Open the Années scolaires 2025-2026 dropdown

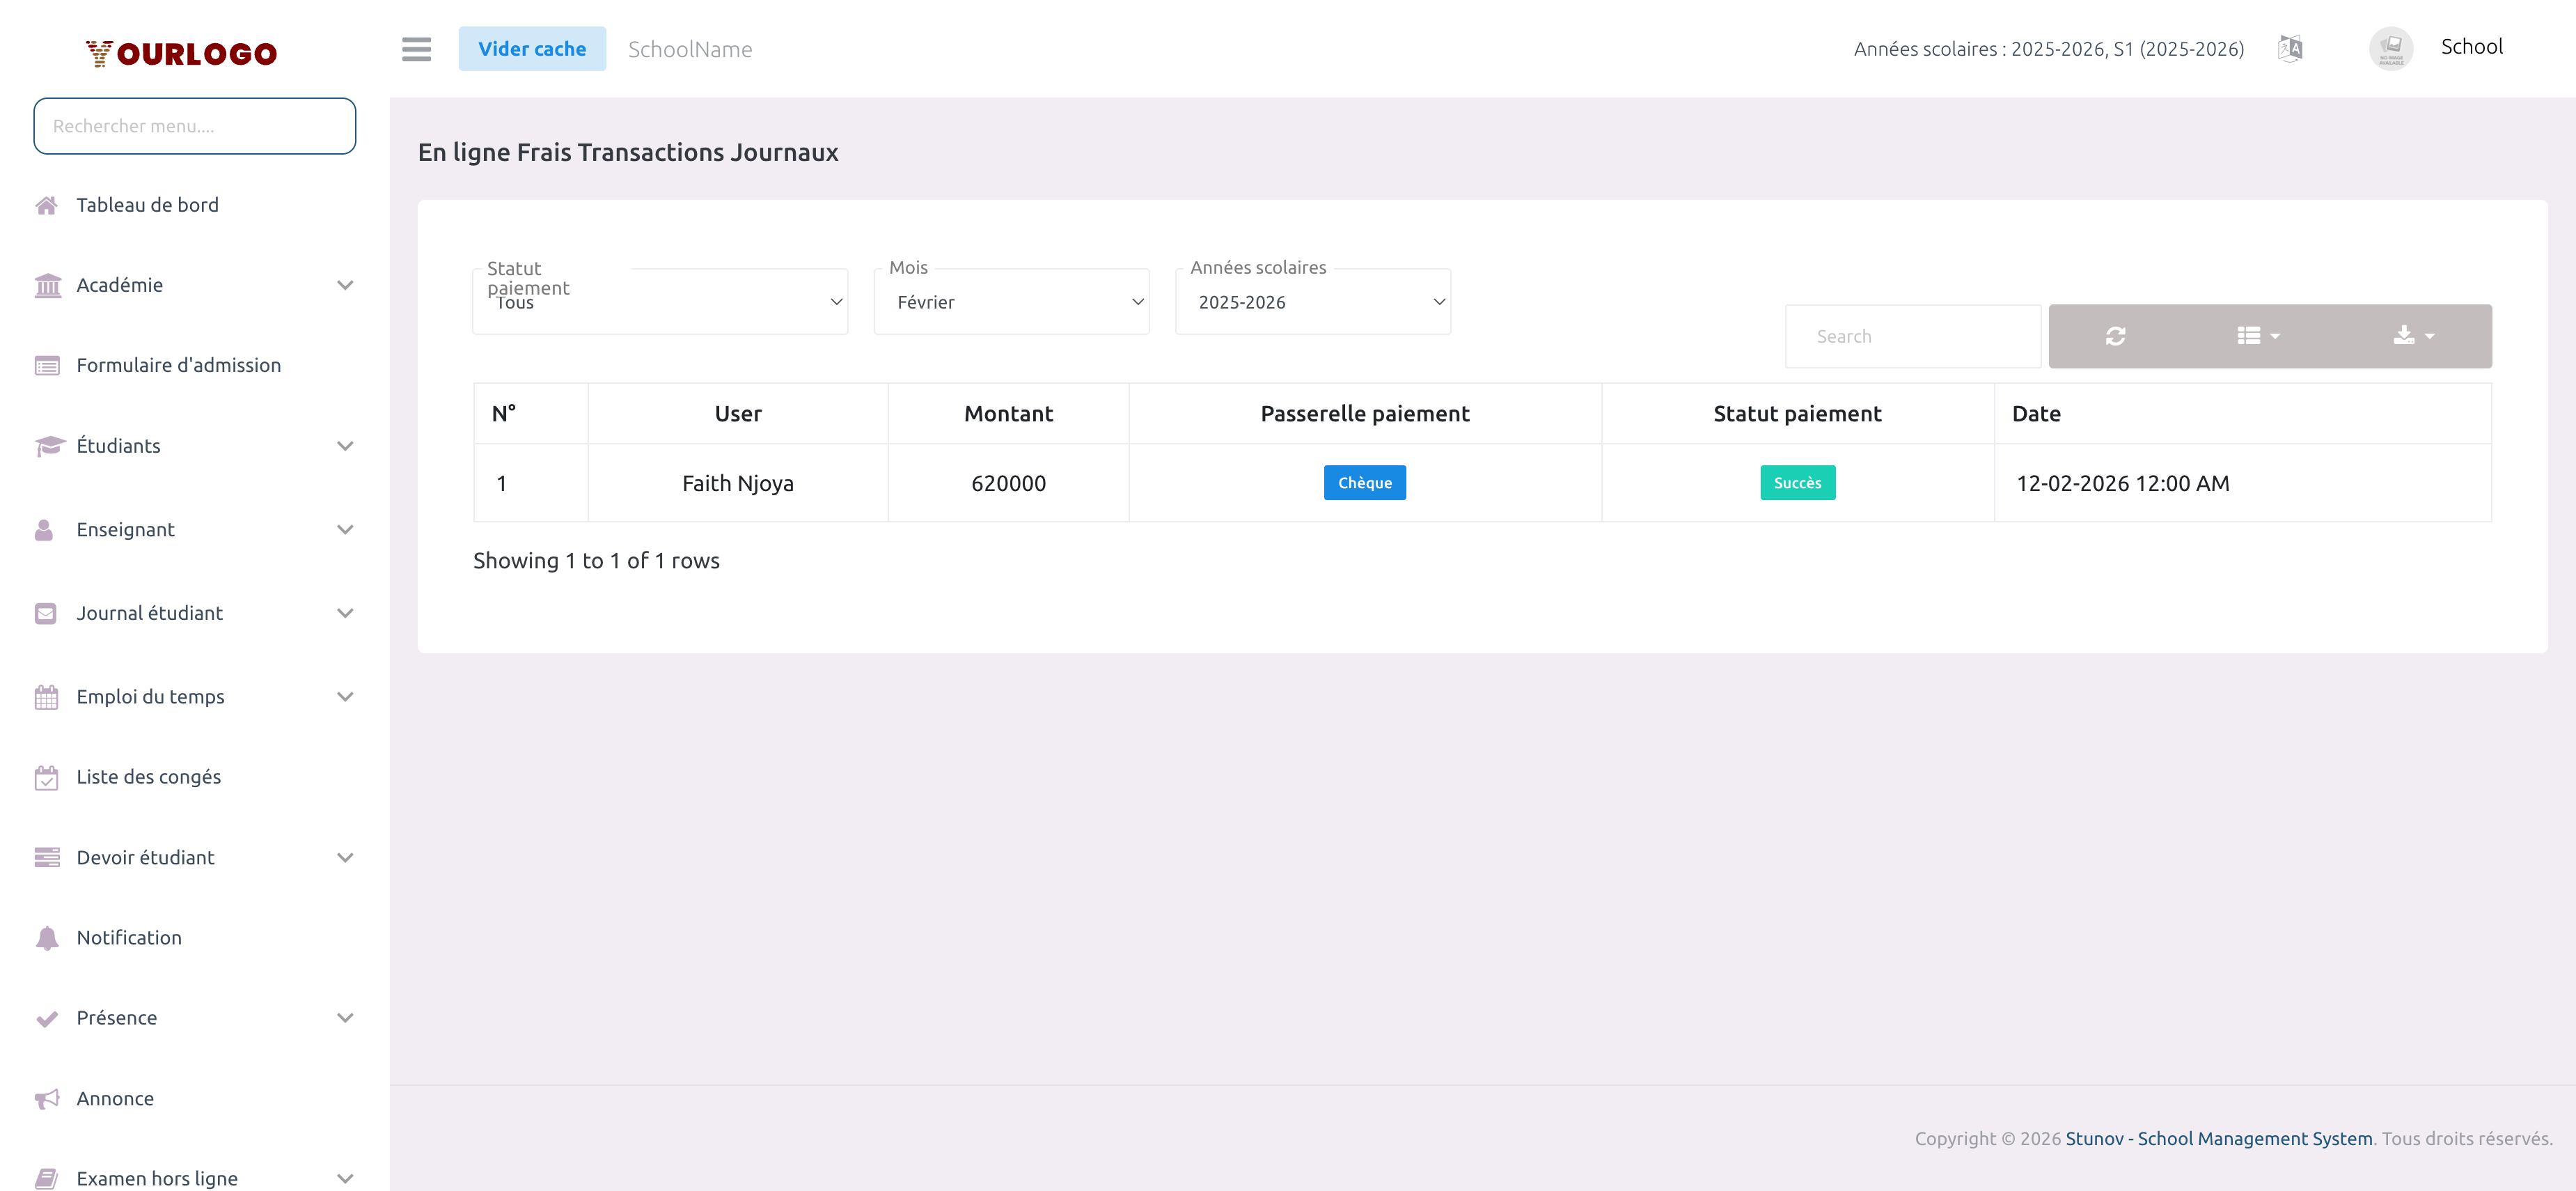1312,301
